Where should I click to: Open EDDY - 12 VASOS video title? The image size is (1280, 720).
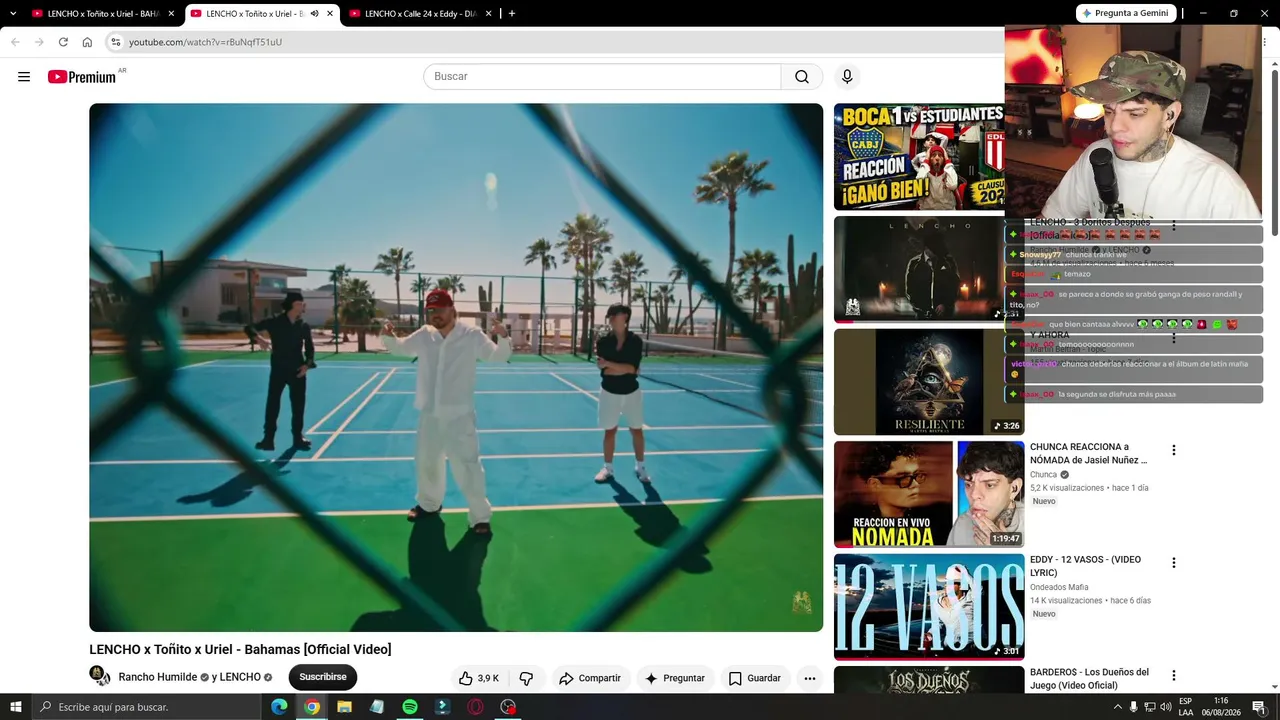click(x=1085, y=566)
